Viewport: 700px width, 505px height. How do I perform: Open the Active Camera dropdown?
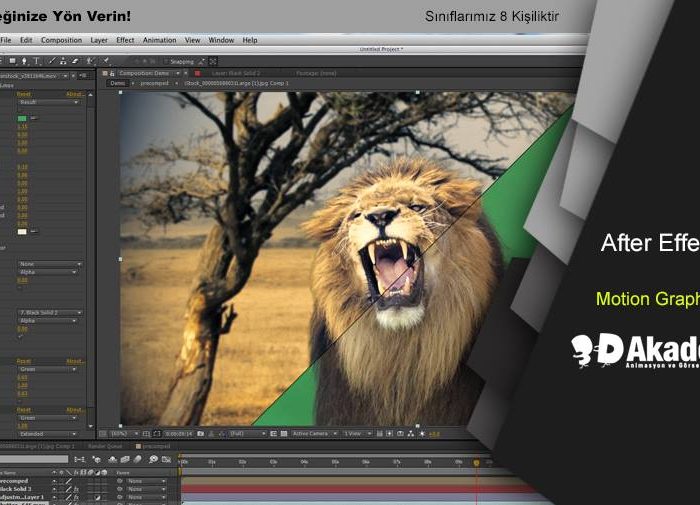click(314, 434)
